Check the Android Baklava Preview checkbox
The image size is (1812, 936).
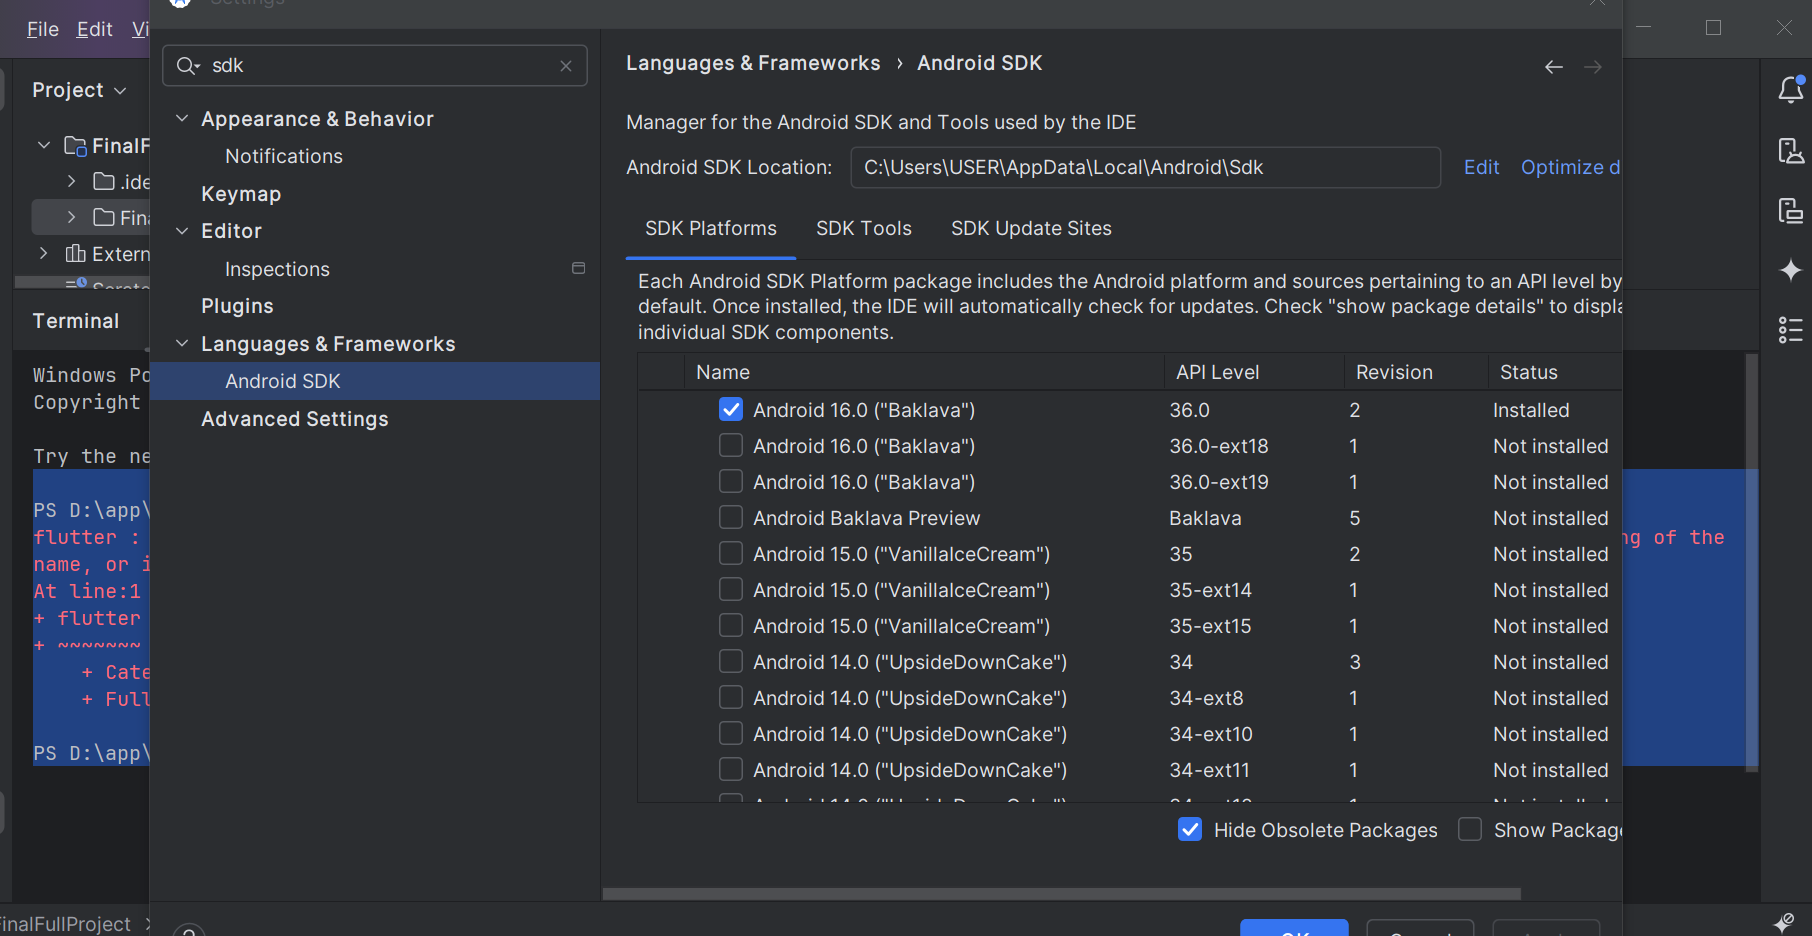[731, 518]
